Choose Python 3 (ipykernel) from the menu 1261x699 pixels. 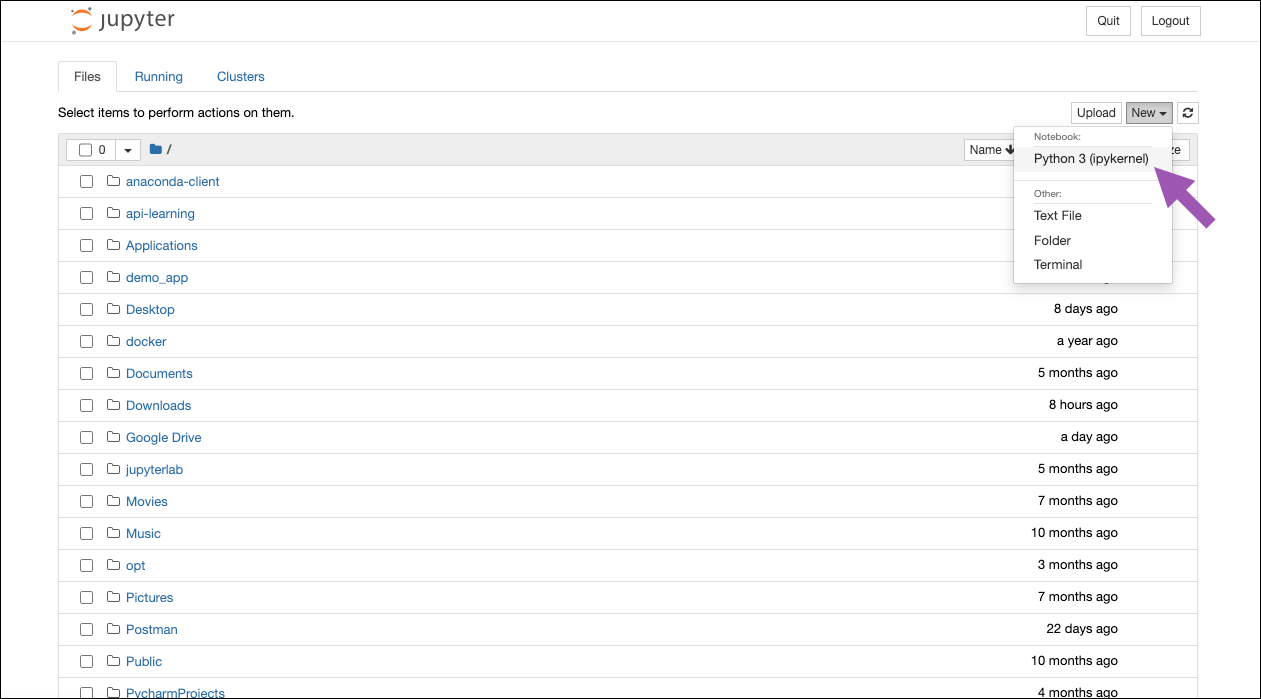[x=1091, y=159]
